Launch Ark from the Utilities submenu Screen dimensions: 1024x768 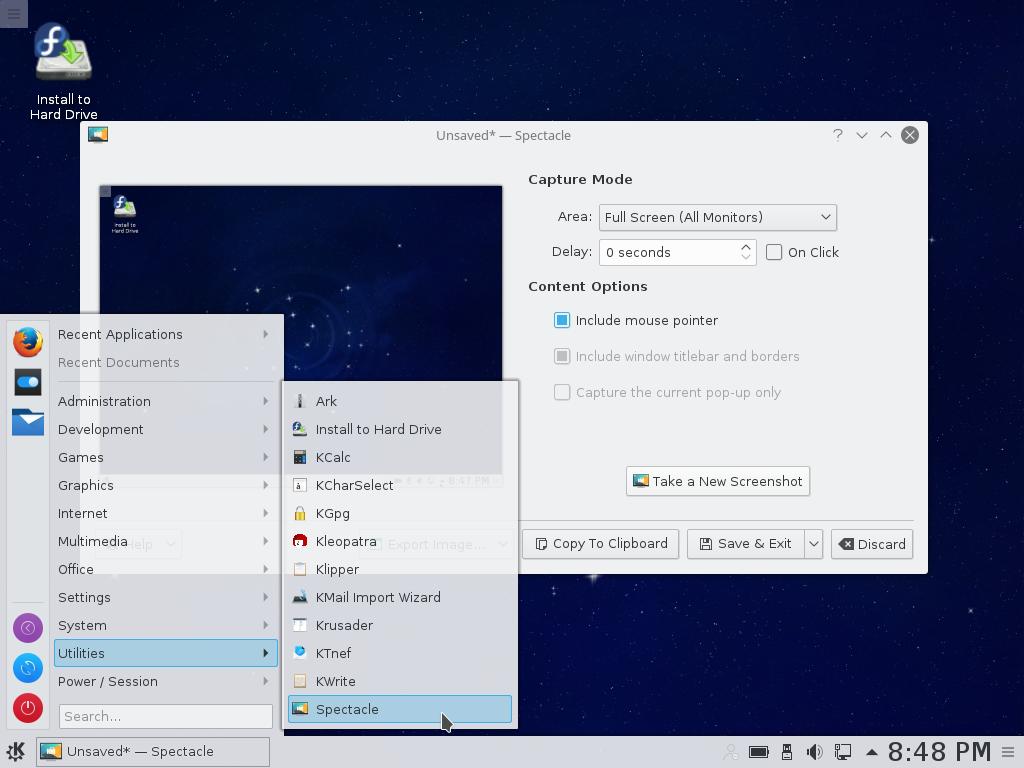click(x=400, y=401)
